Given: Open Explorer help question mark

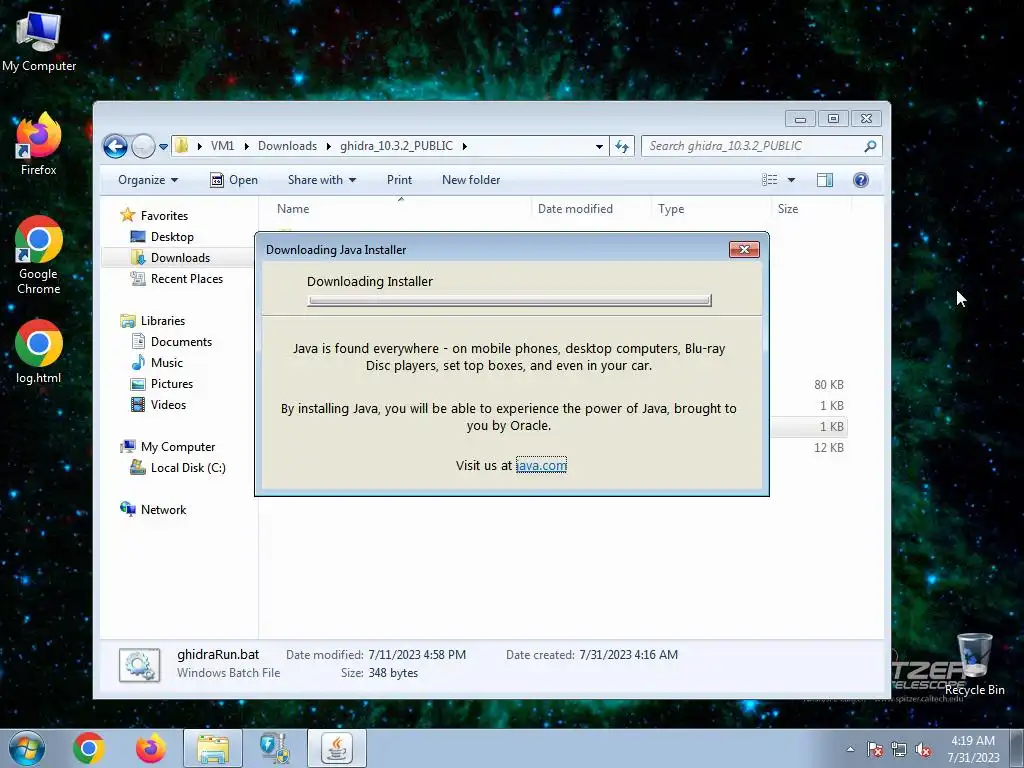Looking at the screenshot, I should pyautogui.click(x=861, y=180).
